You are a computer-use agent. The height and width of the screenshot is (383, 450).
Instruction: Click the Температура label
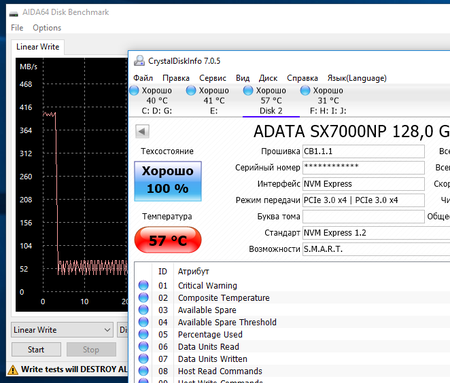[167, 217]
